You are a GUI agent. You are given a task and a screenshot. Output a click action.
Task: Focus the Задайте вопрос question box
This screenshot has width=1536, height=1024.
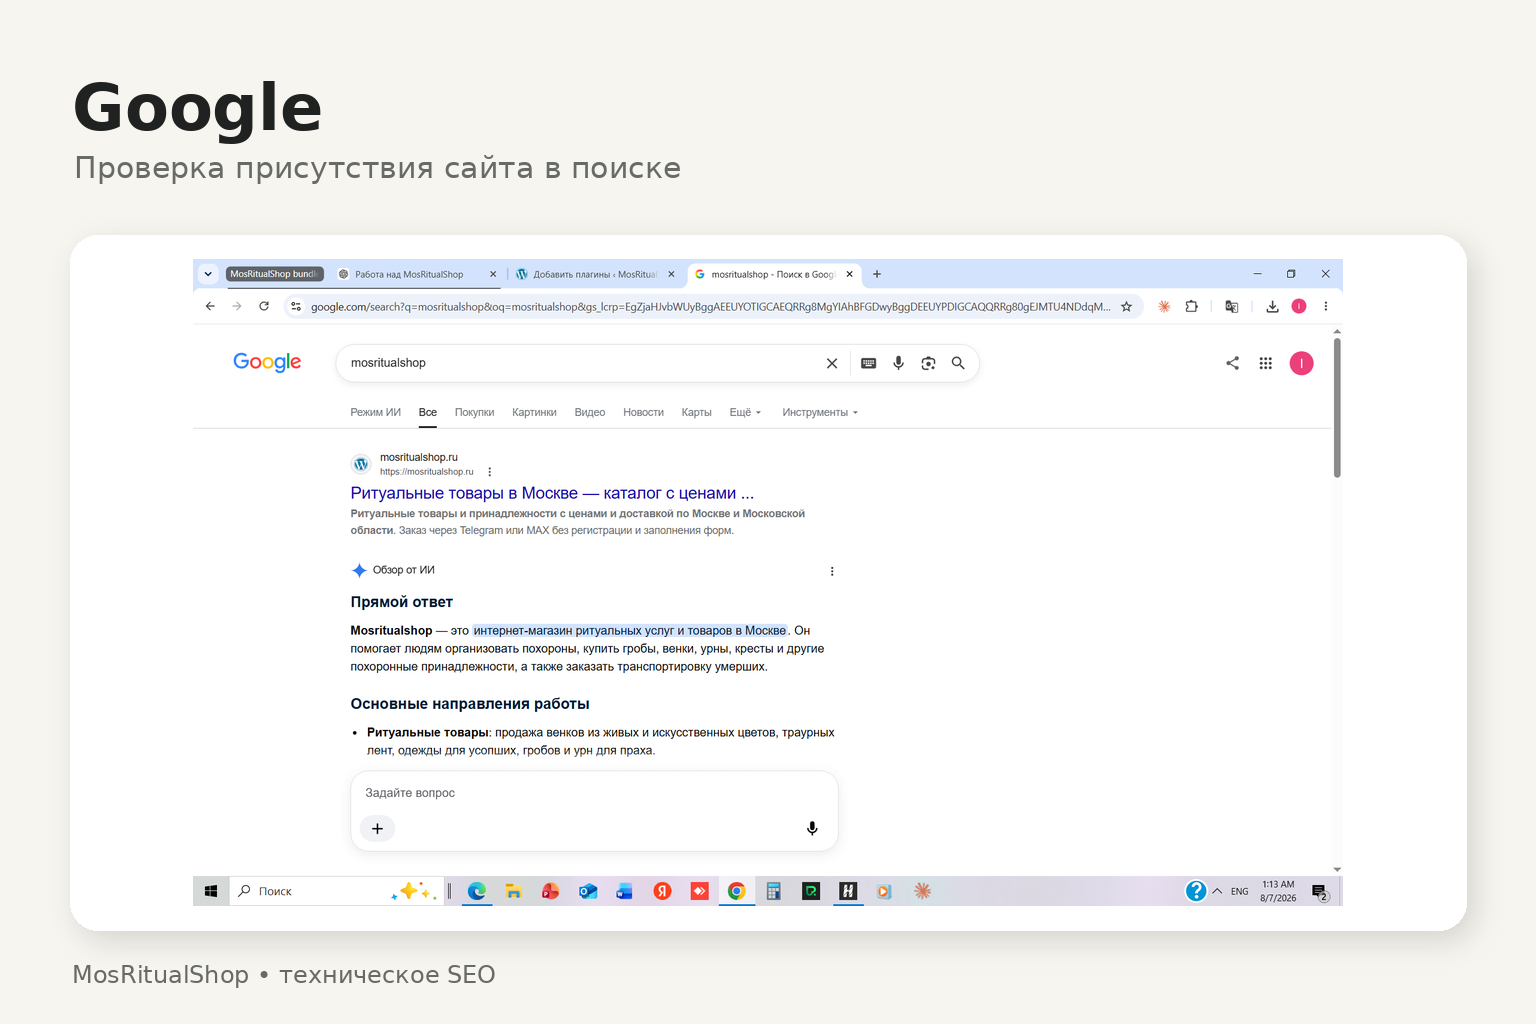594,793
